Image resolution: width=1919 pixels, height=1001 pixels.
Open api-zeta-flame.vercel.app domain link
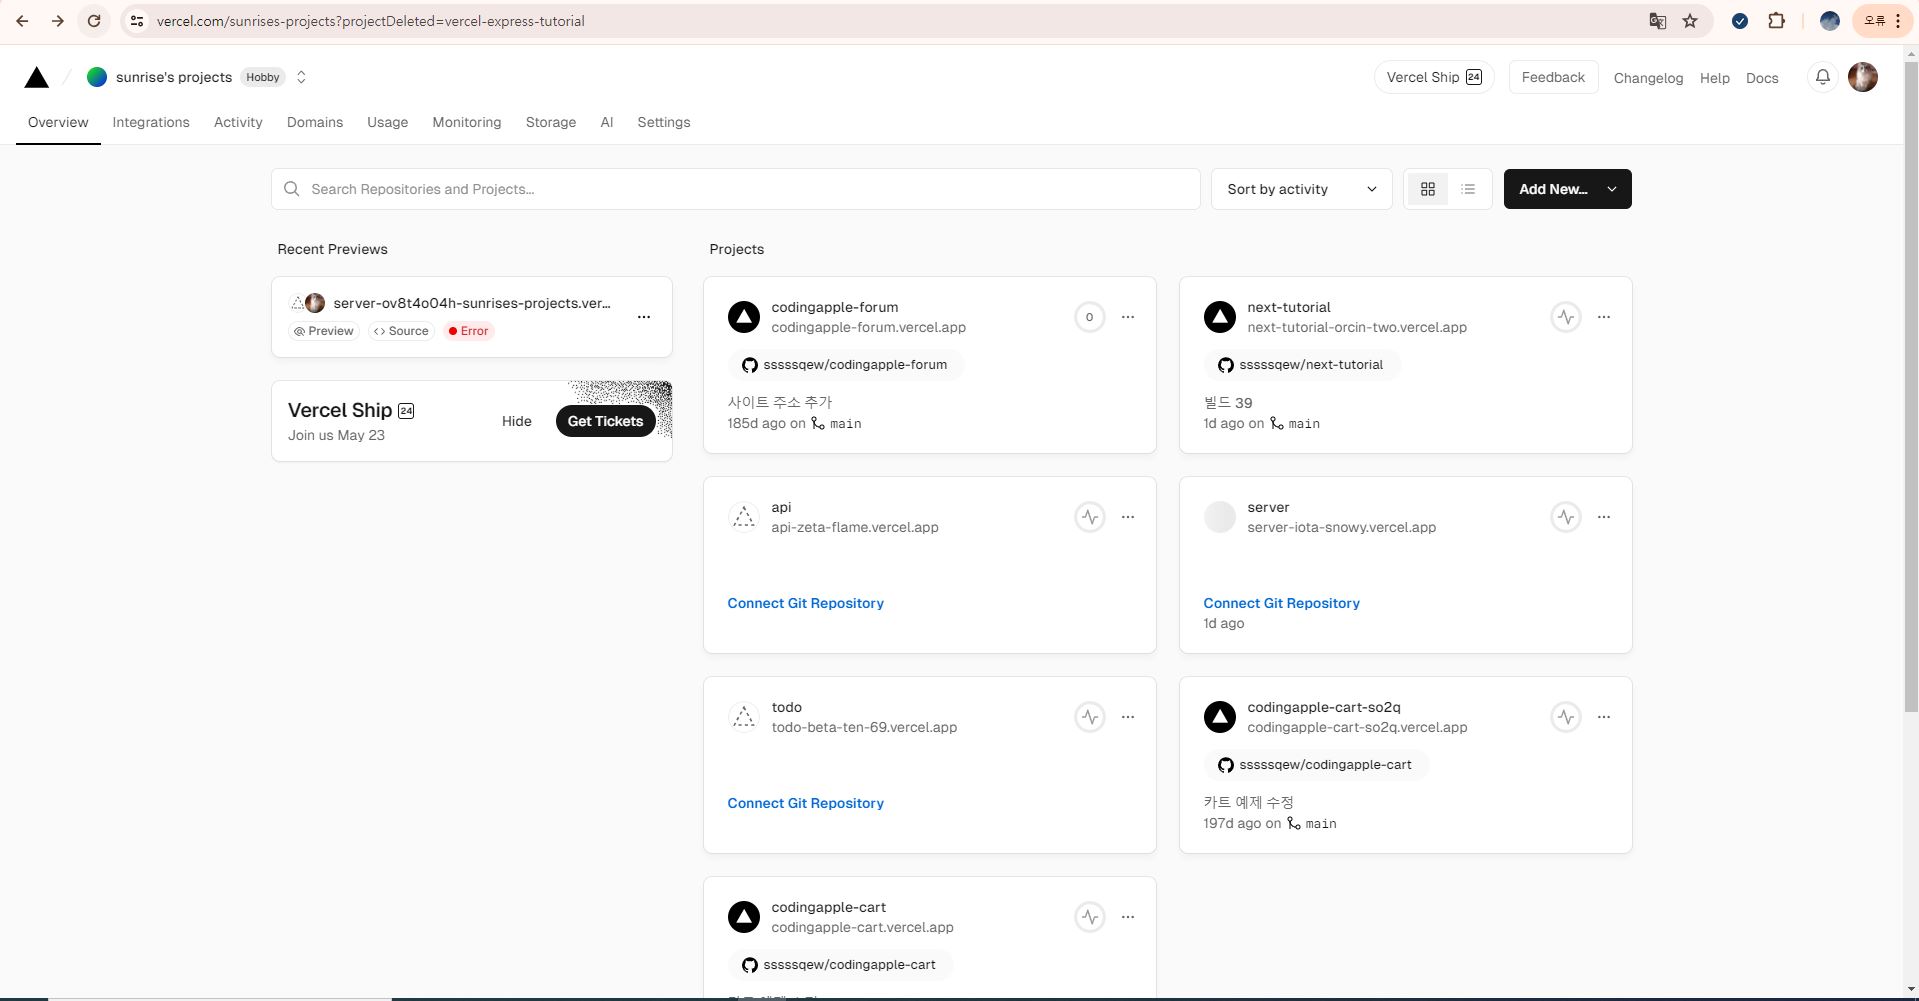coord(855,527)
